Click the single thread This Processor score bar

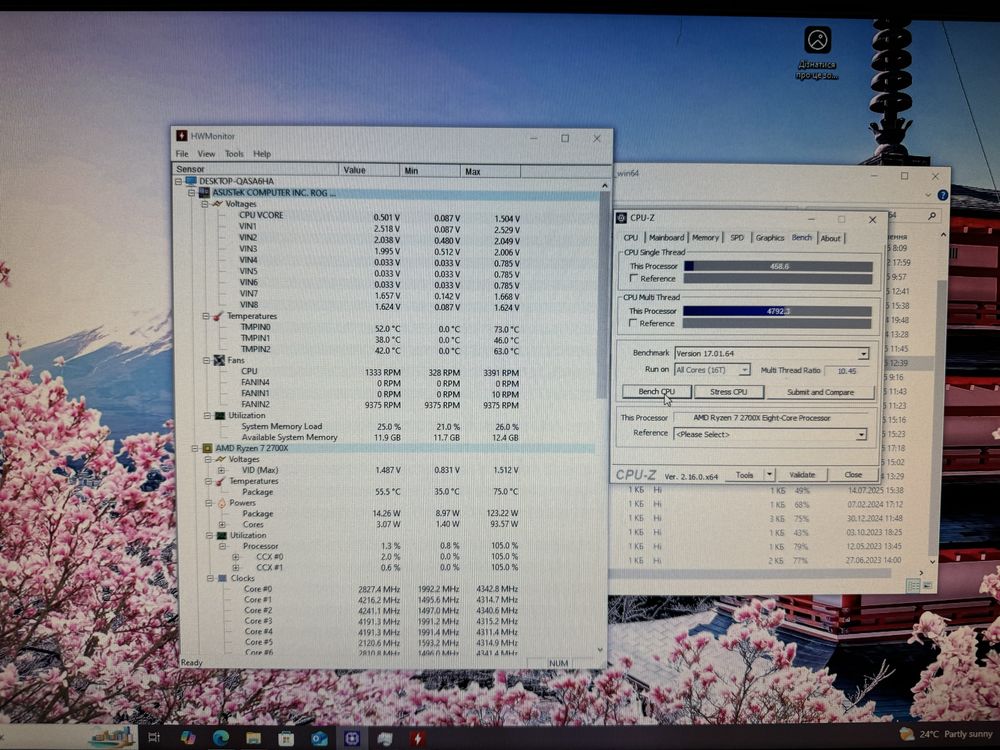tap(778, 266)
